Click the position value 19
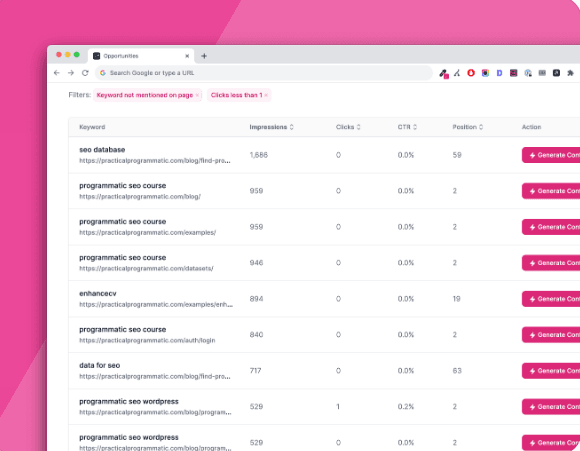Screen dimensions: 580x451 (x=456, y=299)
